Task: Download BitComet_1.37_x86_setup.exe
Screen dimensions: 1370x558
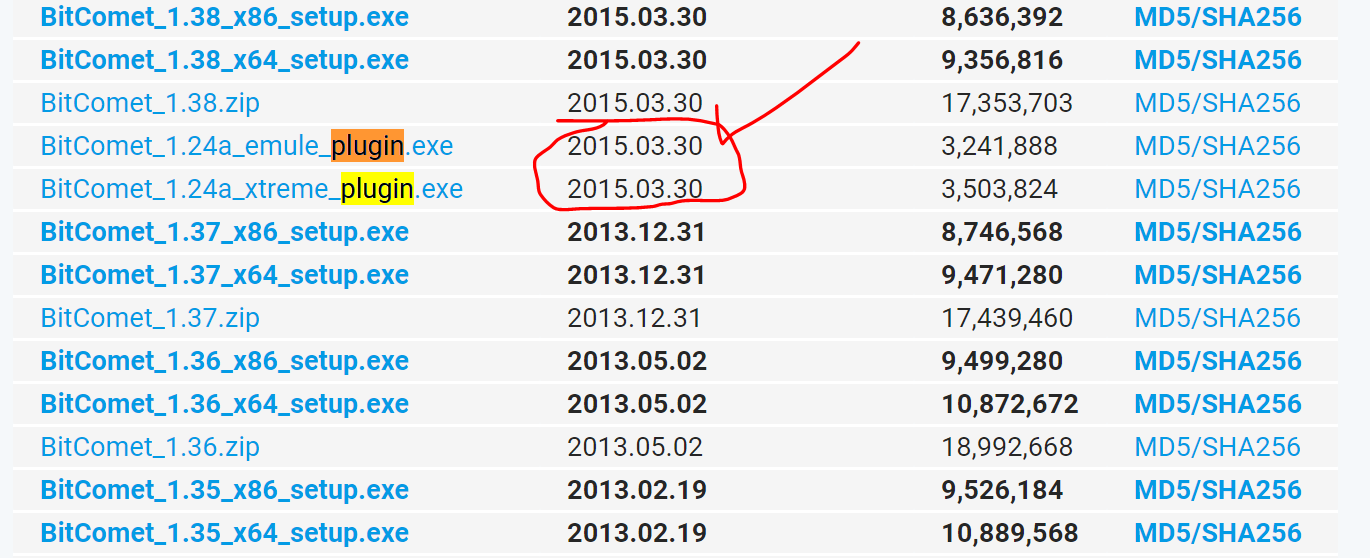Action: [225, 232]
